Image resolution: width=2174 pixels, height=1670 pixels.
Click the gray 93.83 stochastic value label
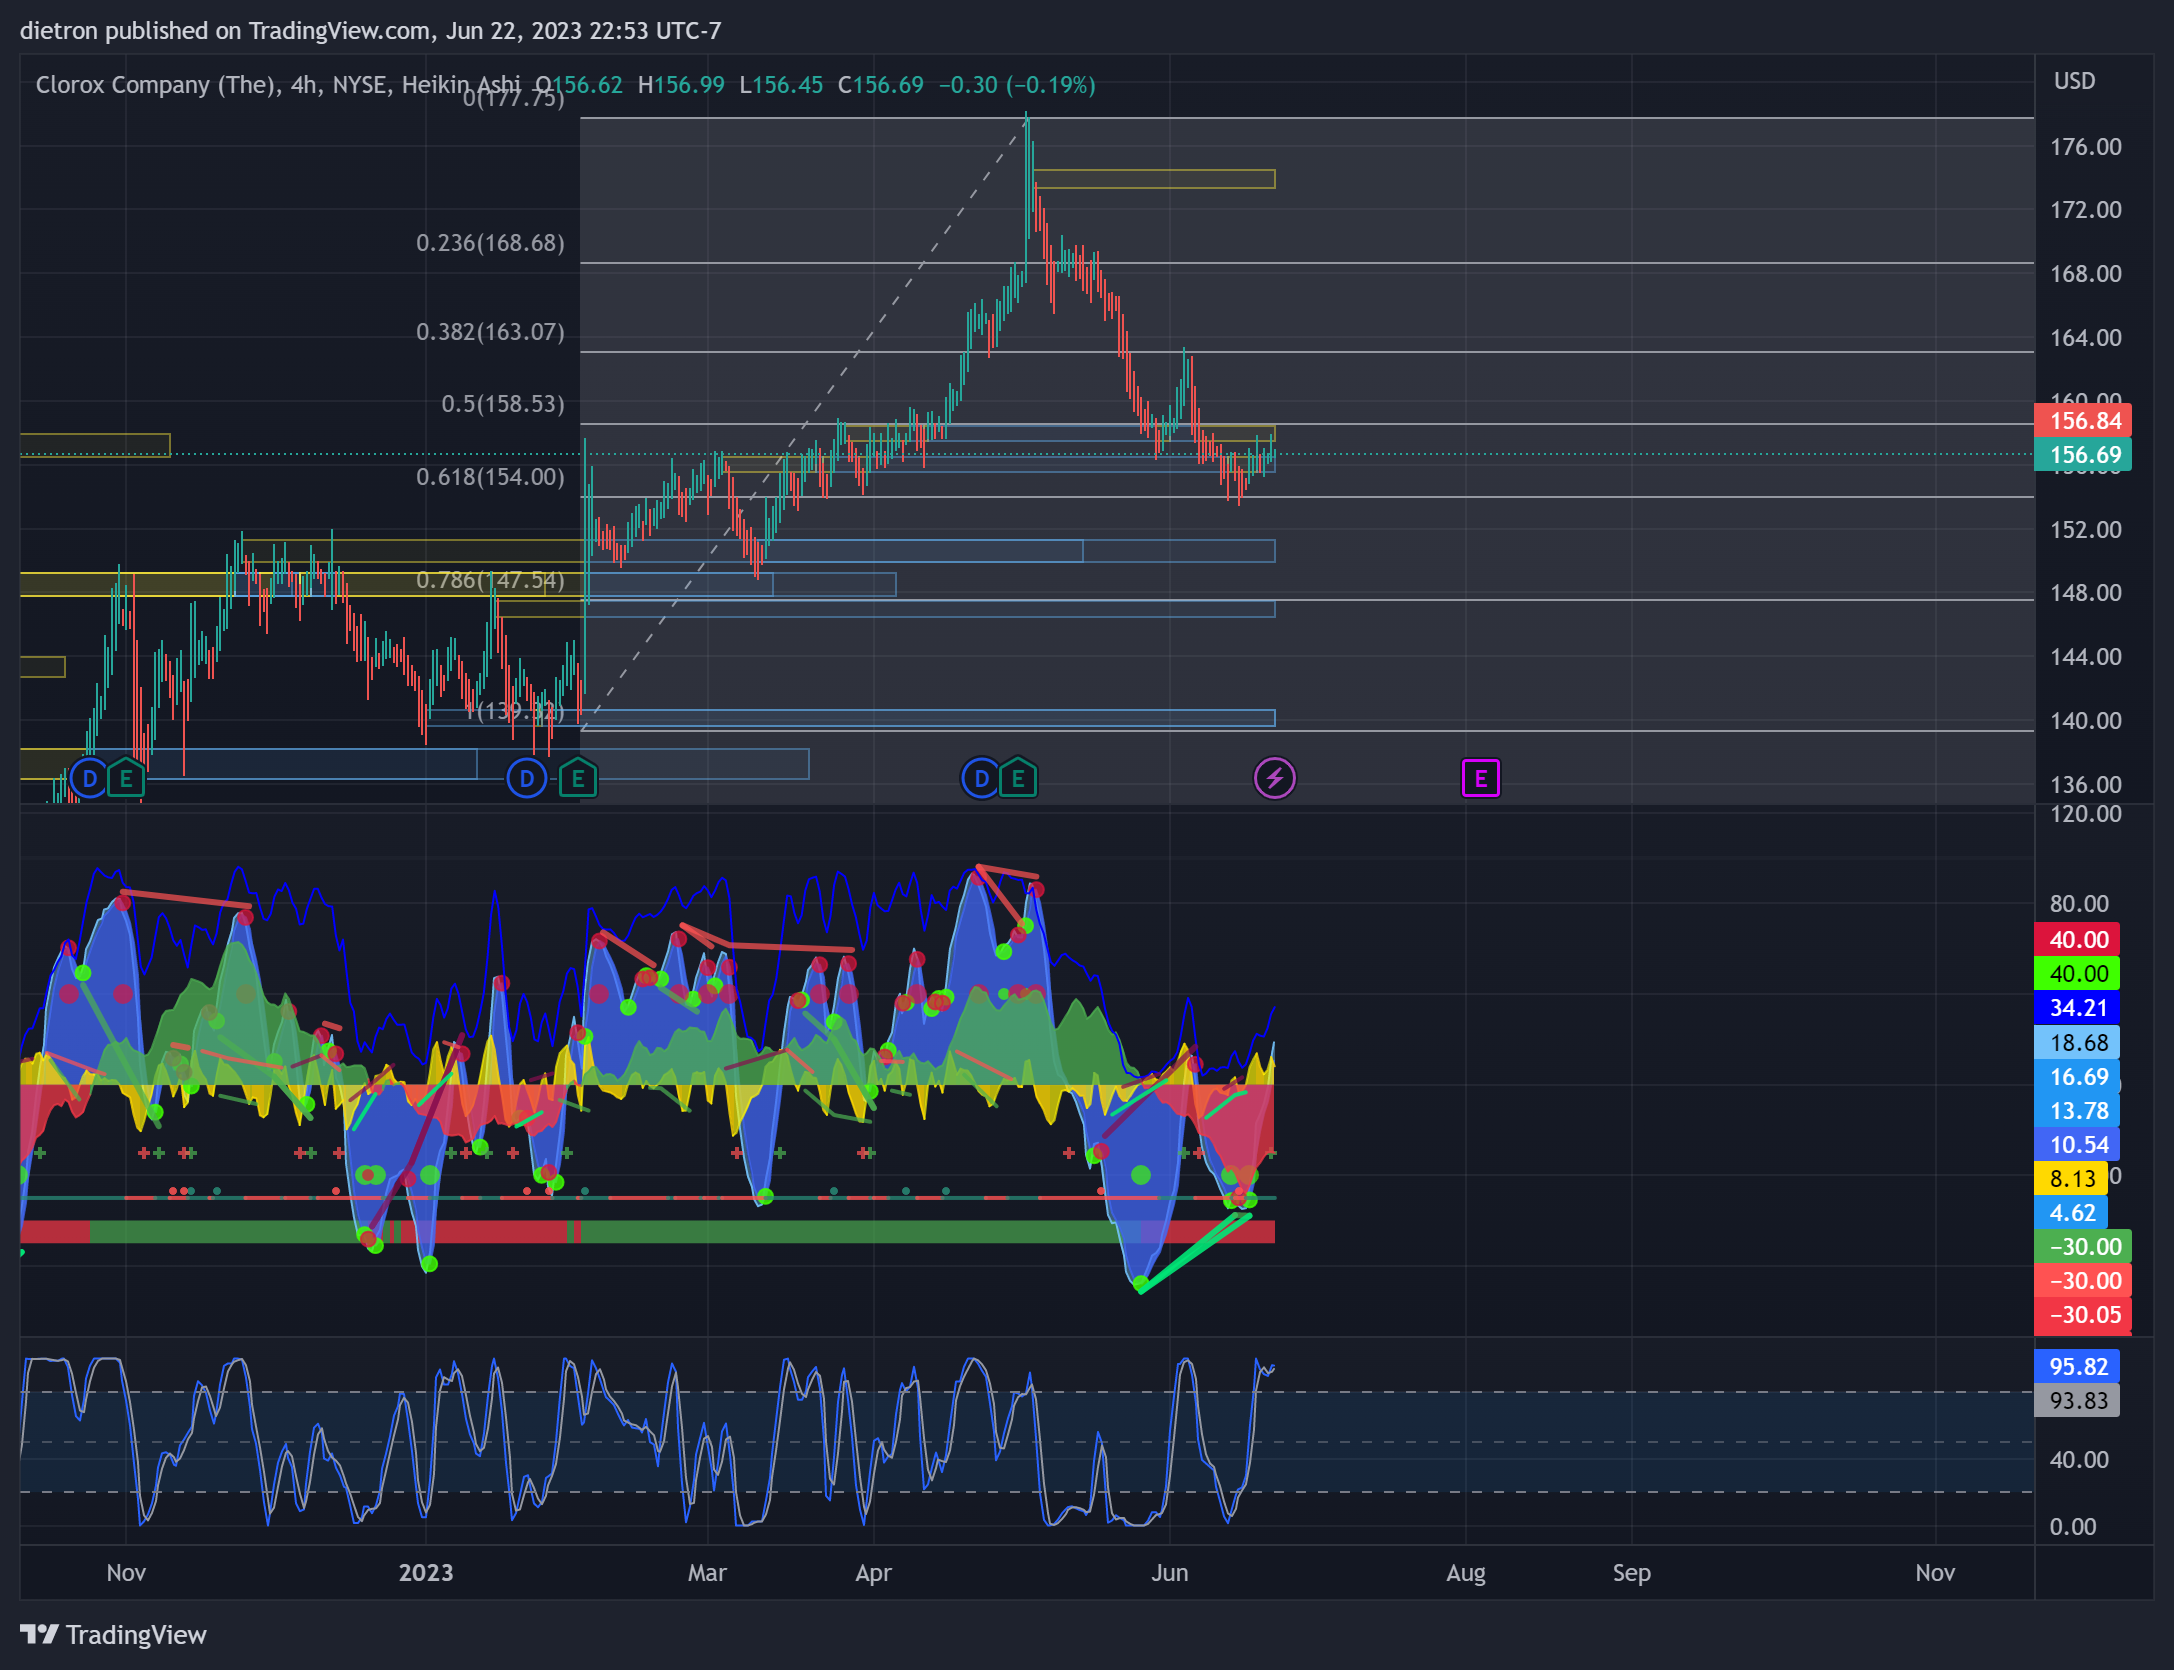pos(2078,1401)
